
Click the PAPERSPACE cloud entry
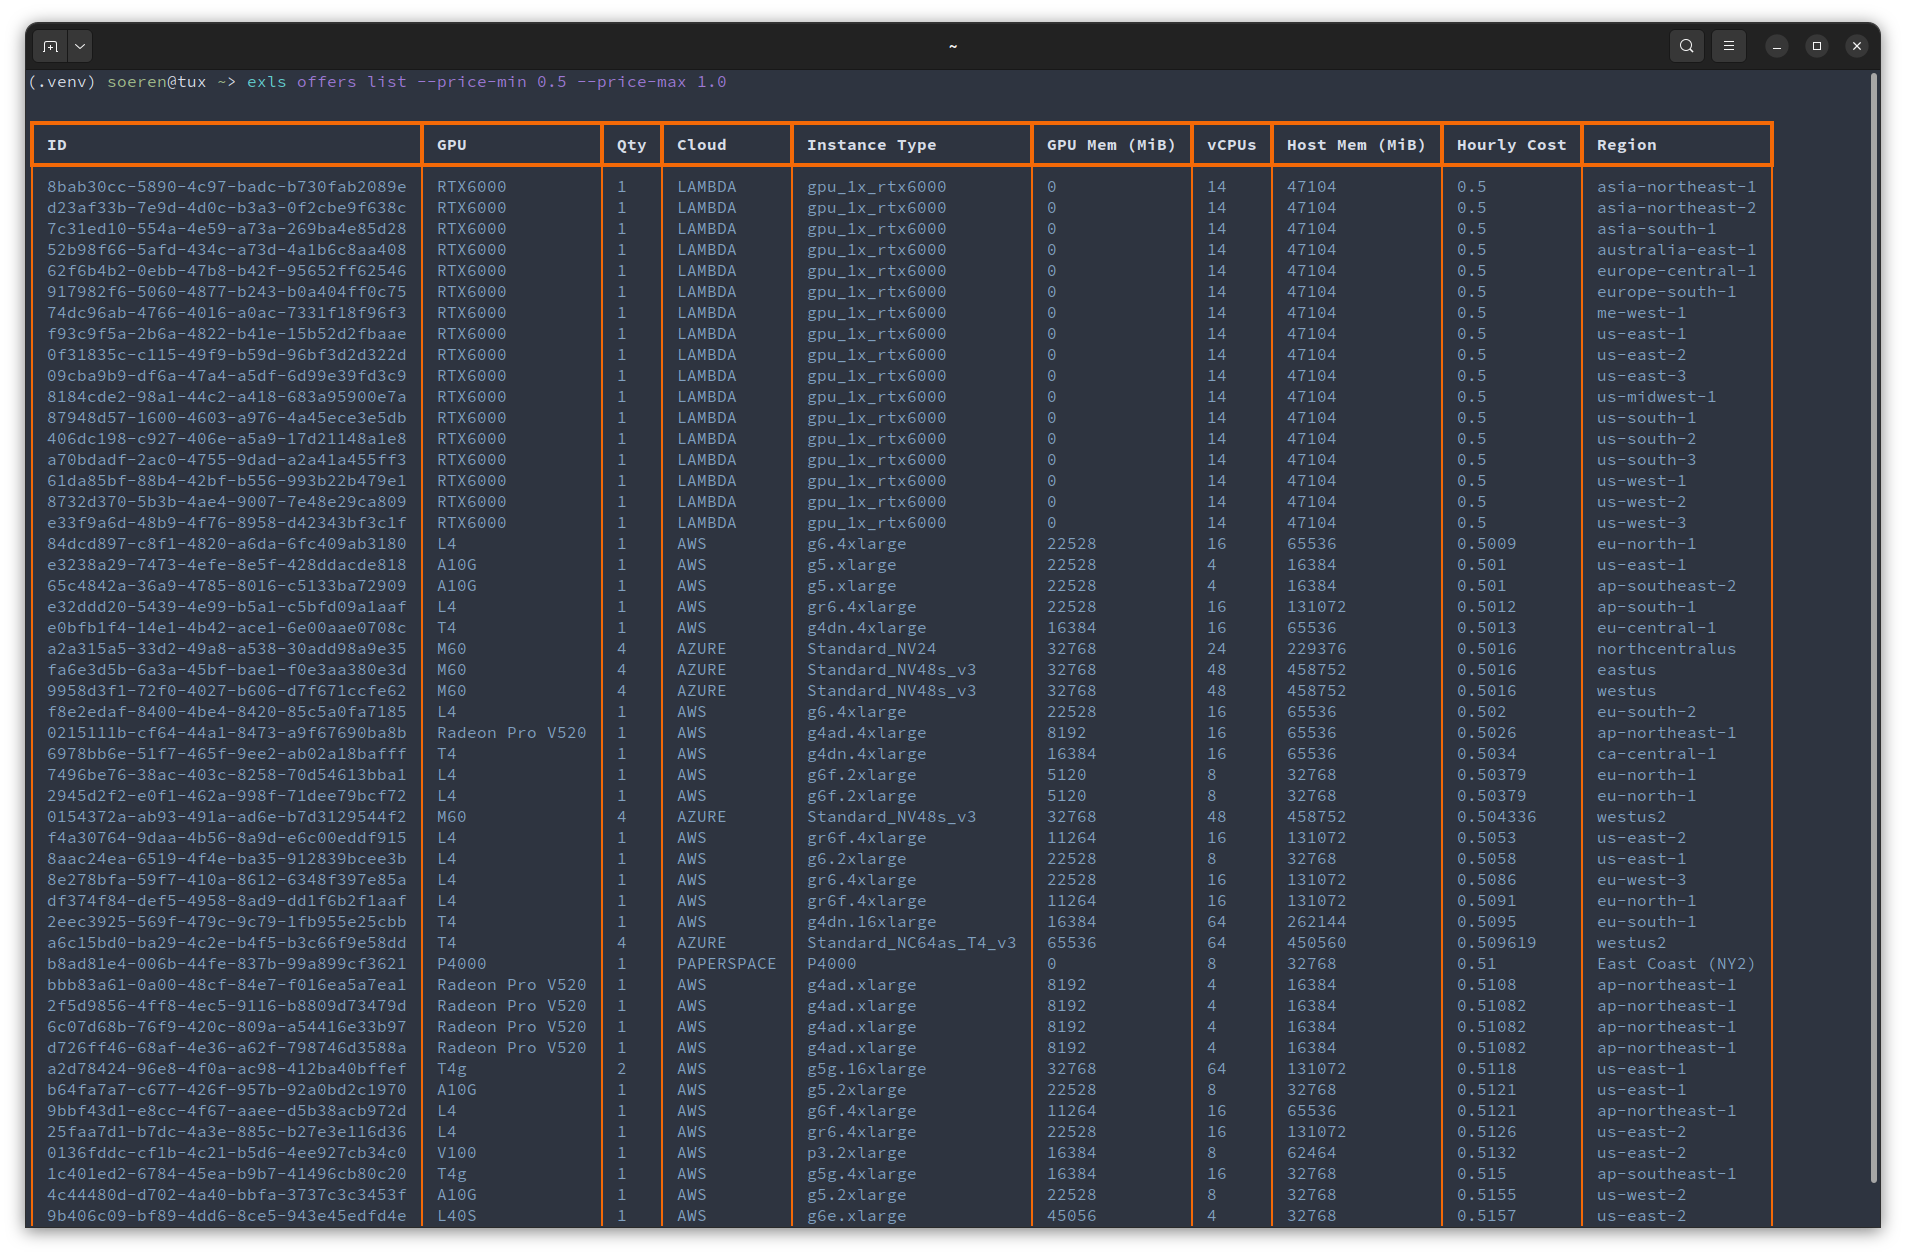[x=726, y=964]
